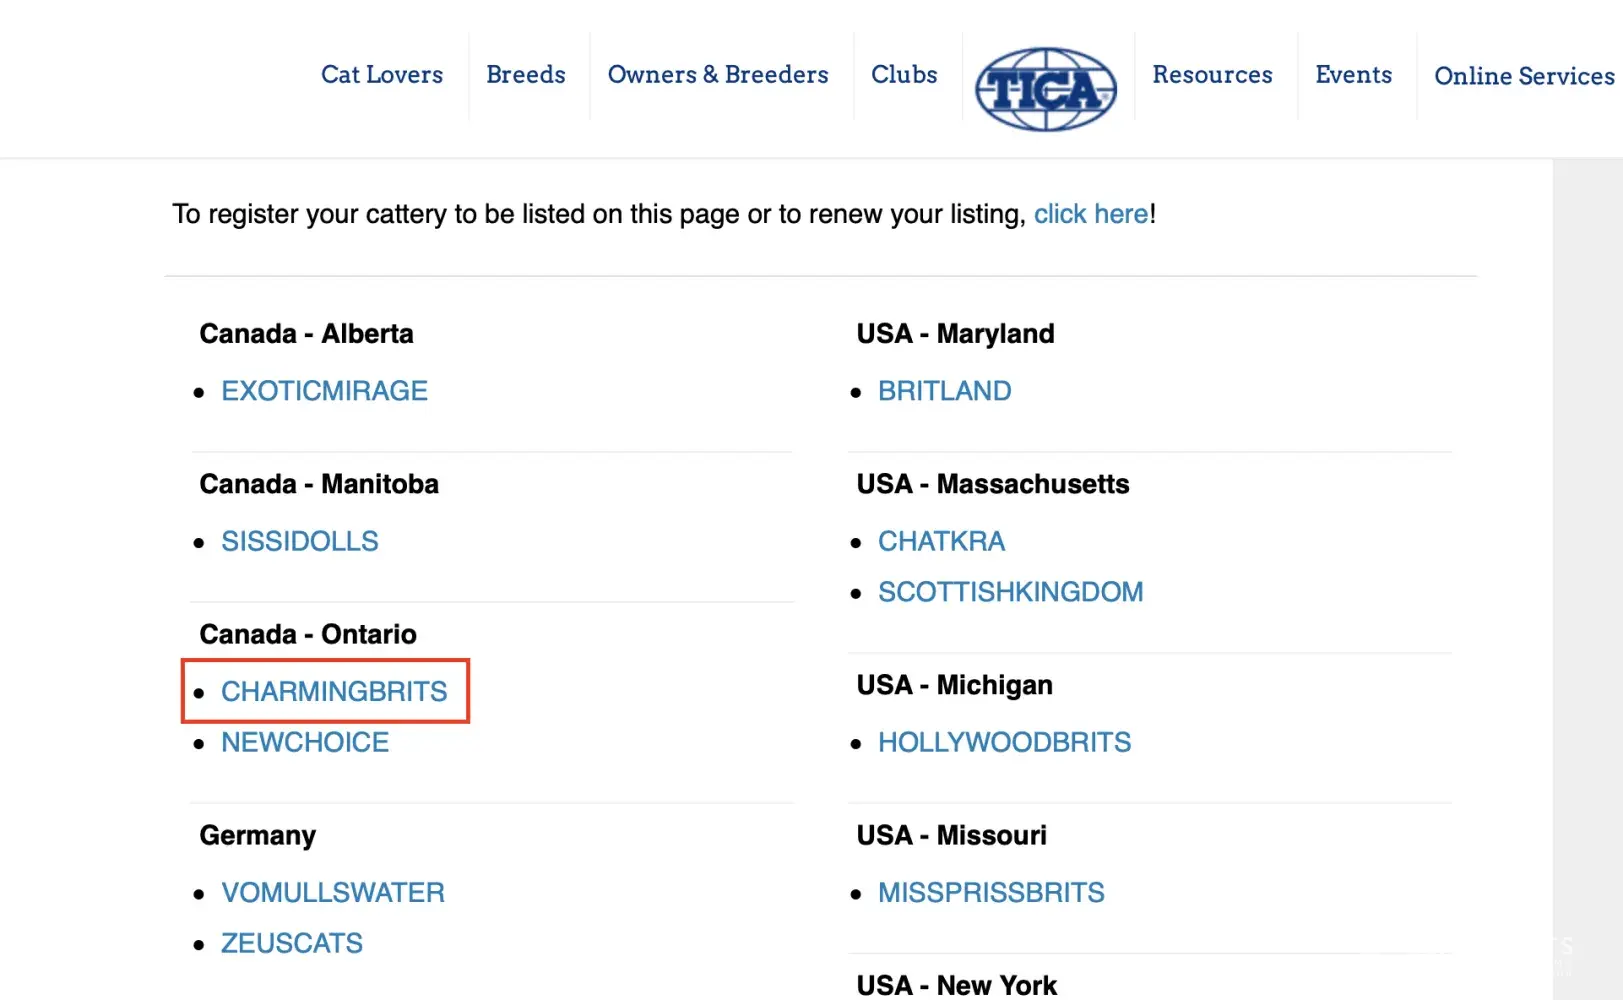Visit the BRITLAND cattery in Maryland
The image size is (1623, 1000).
coord(944,391)
